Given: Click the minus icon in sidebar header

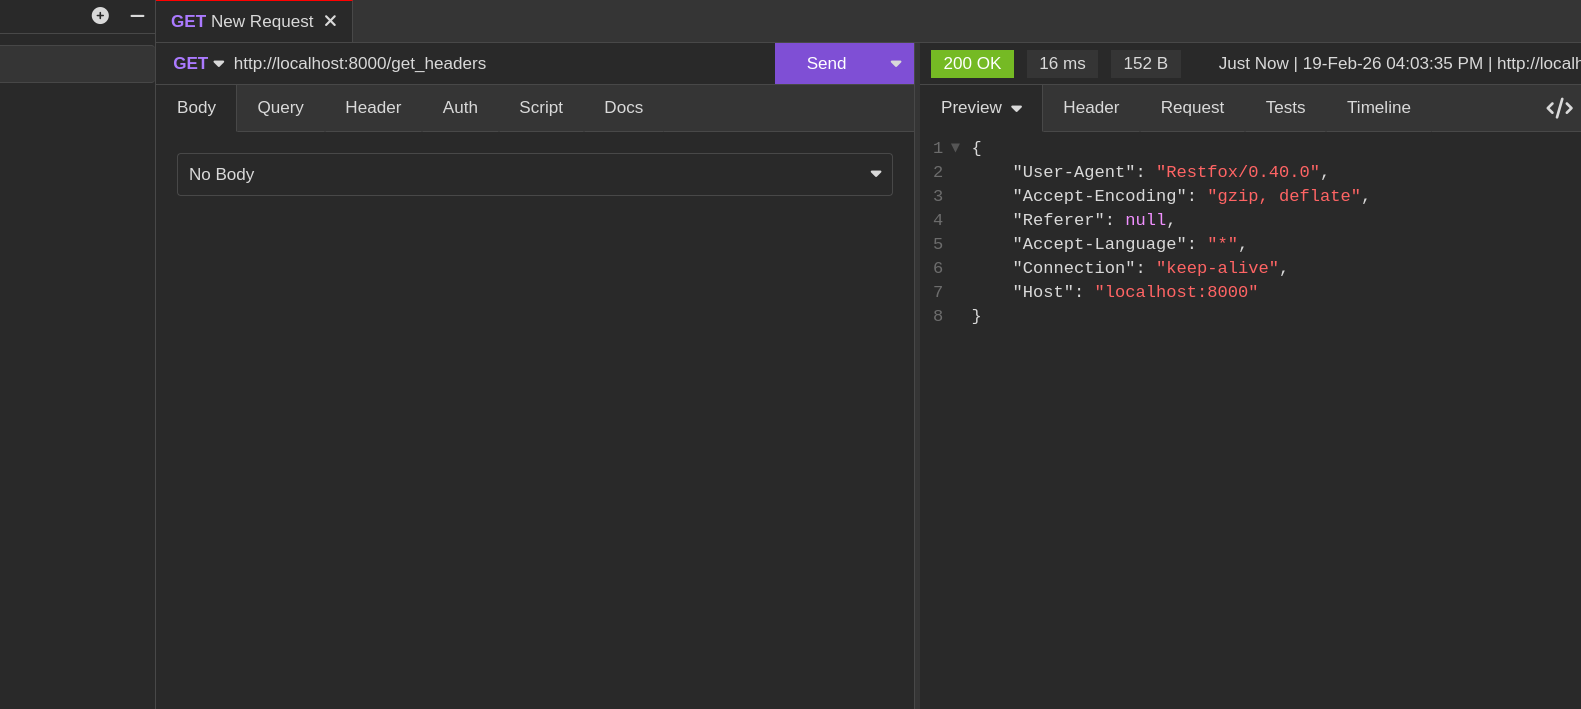Looking at the screenshot, I should tap(137, 16).
